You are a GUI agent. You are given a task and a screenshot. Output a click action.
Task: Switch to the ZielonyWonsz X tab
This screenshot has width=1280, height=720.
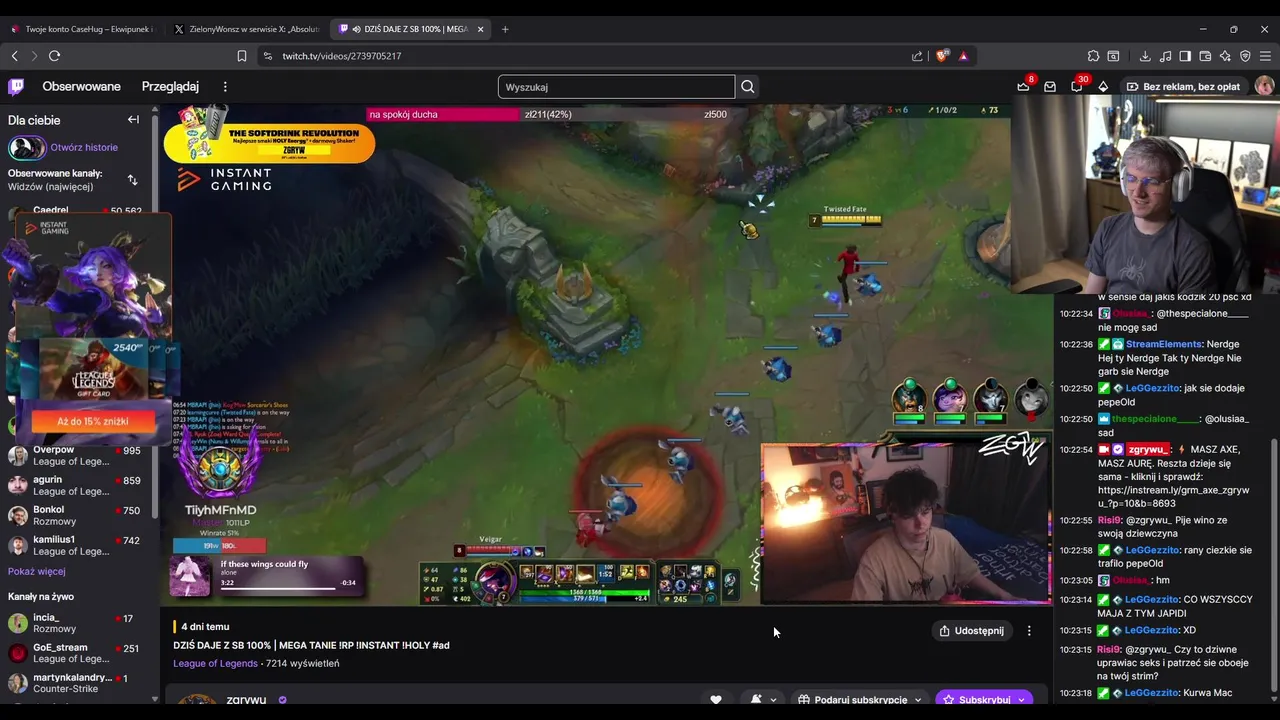246,29
